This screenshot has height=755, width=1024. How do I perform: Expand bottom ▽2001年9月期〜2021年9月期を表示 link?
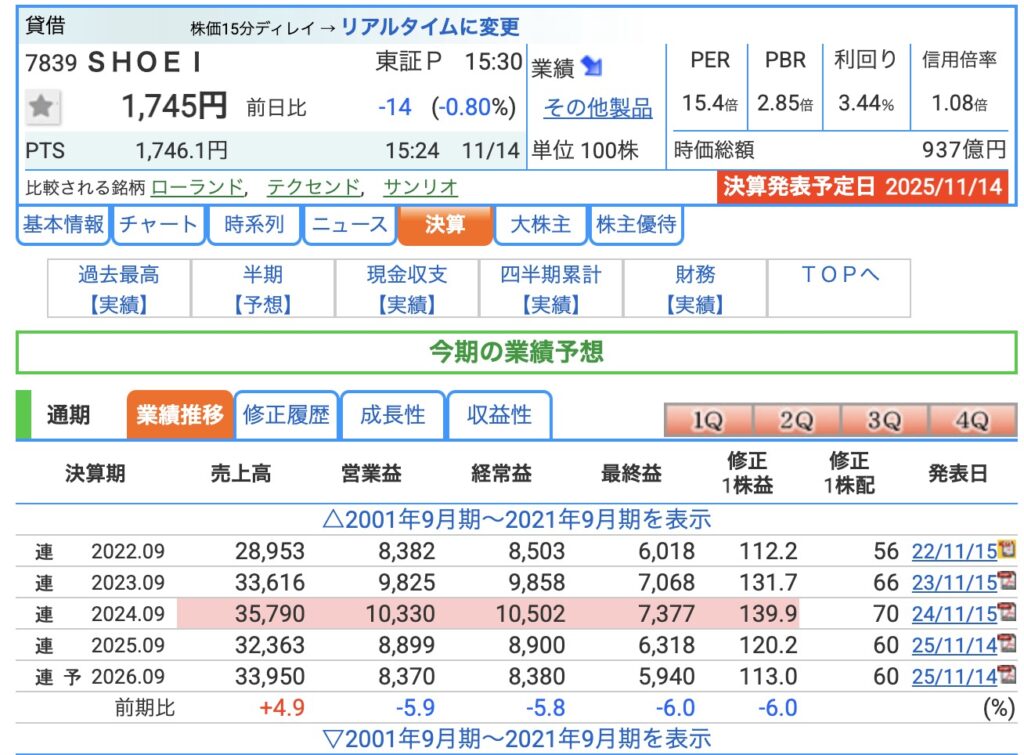point(516,739)
